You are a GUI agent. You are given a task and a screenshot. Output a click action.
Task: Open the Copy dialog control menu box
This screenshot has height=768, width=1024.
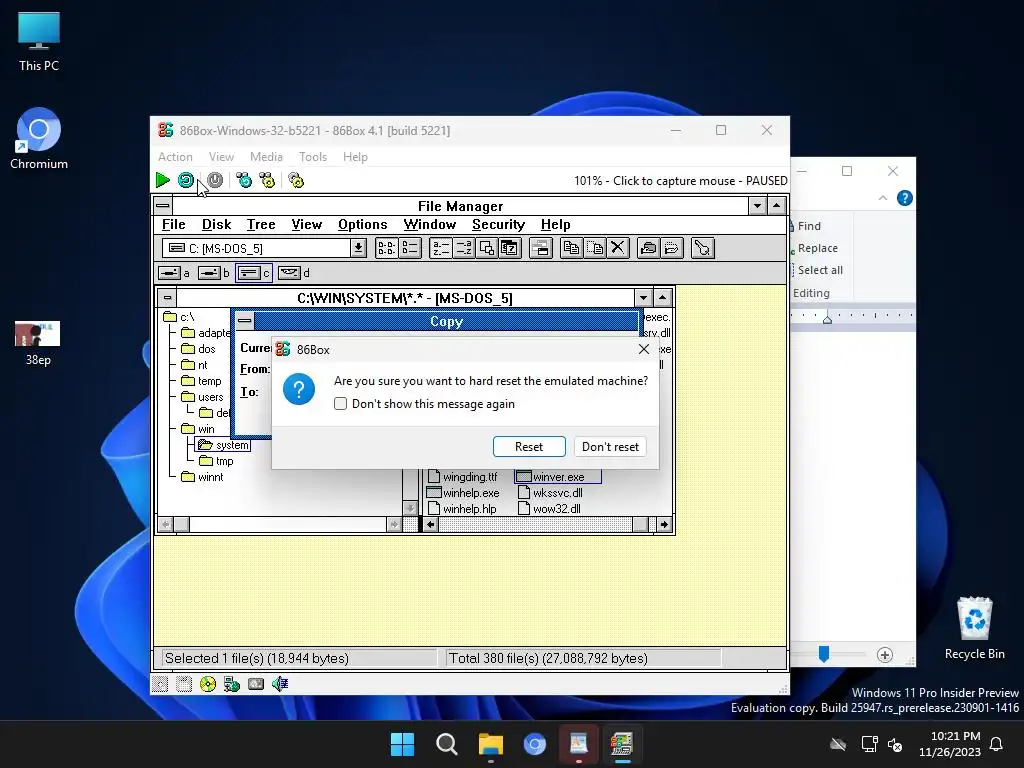coord(244,321)
